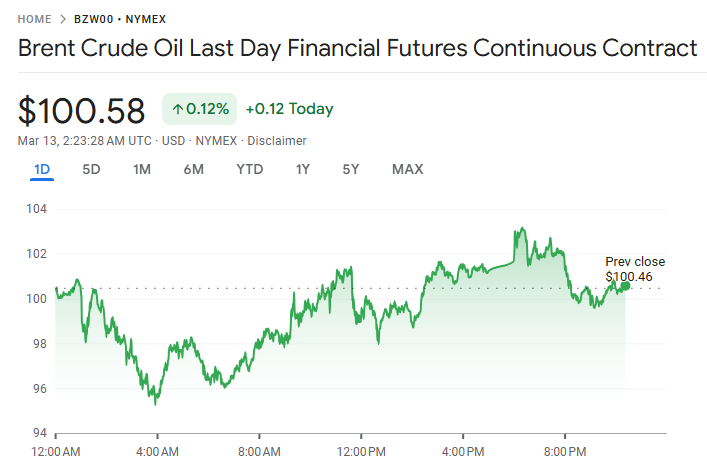Click the Brent Crude Oil contract title
Image resolution: width=707 pixels, height=472 pixels.
pos(357,48)
